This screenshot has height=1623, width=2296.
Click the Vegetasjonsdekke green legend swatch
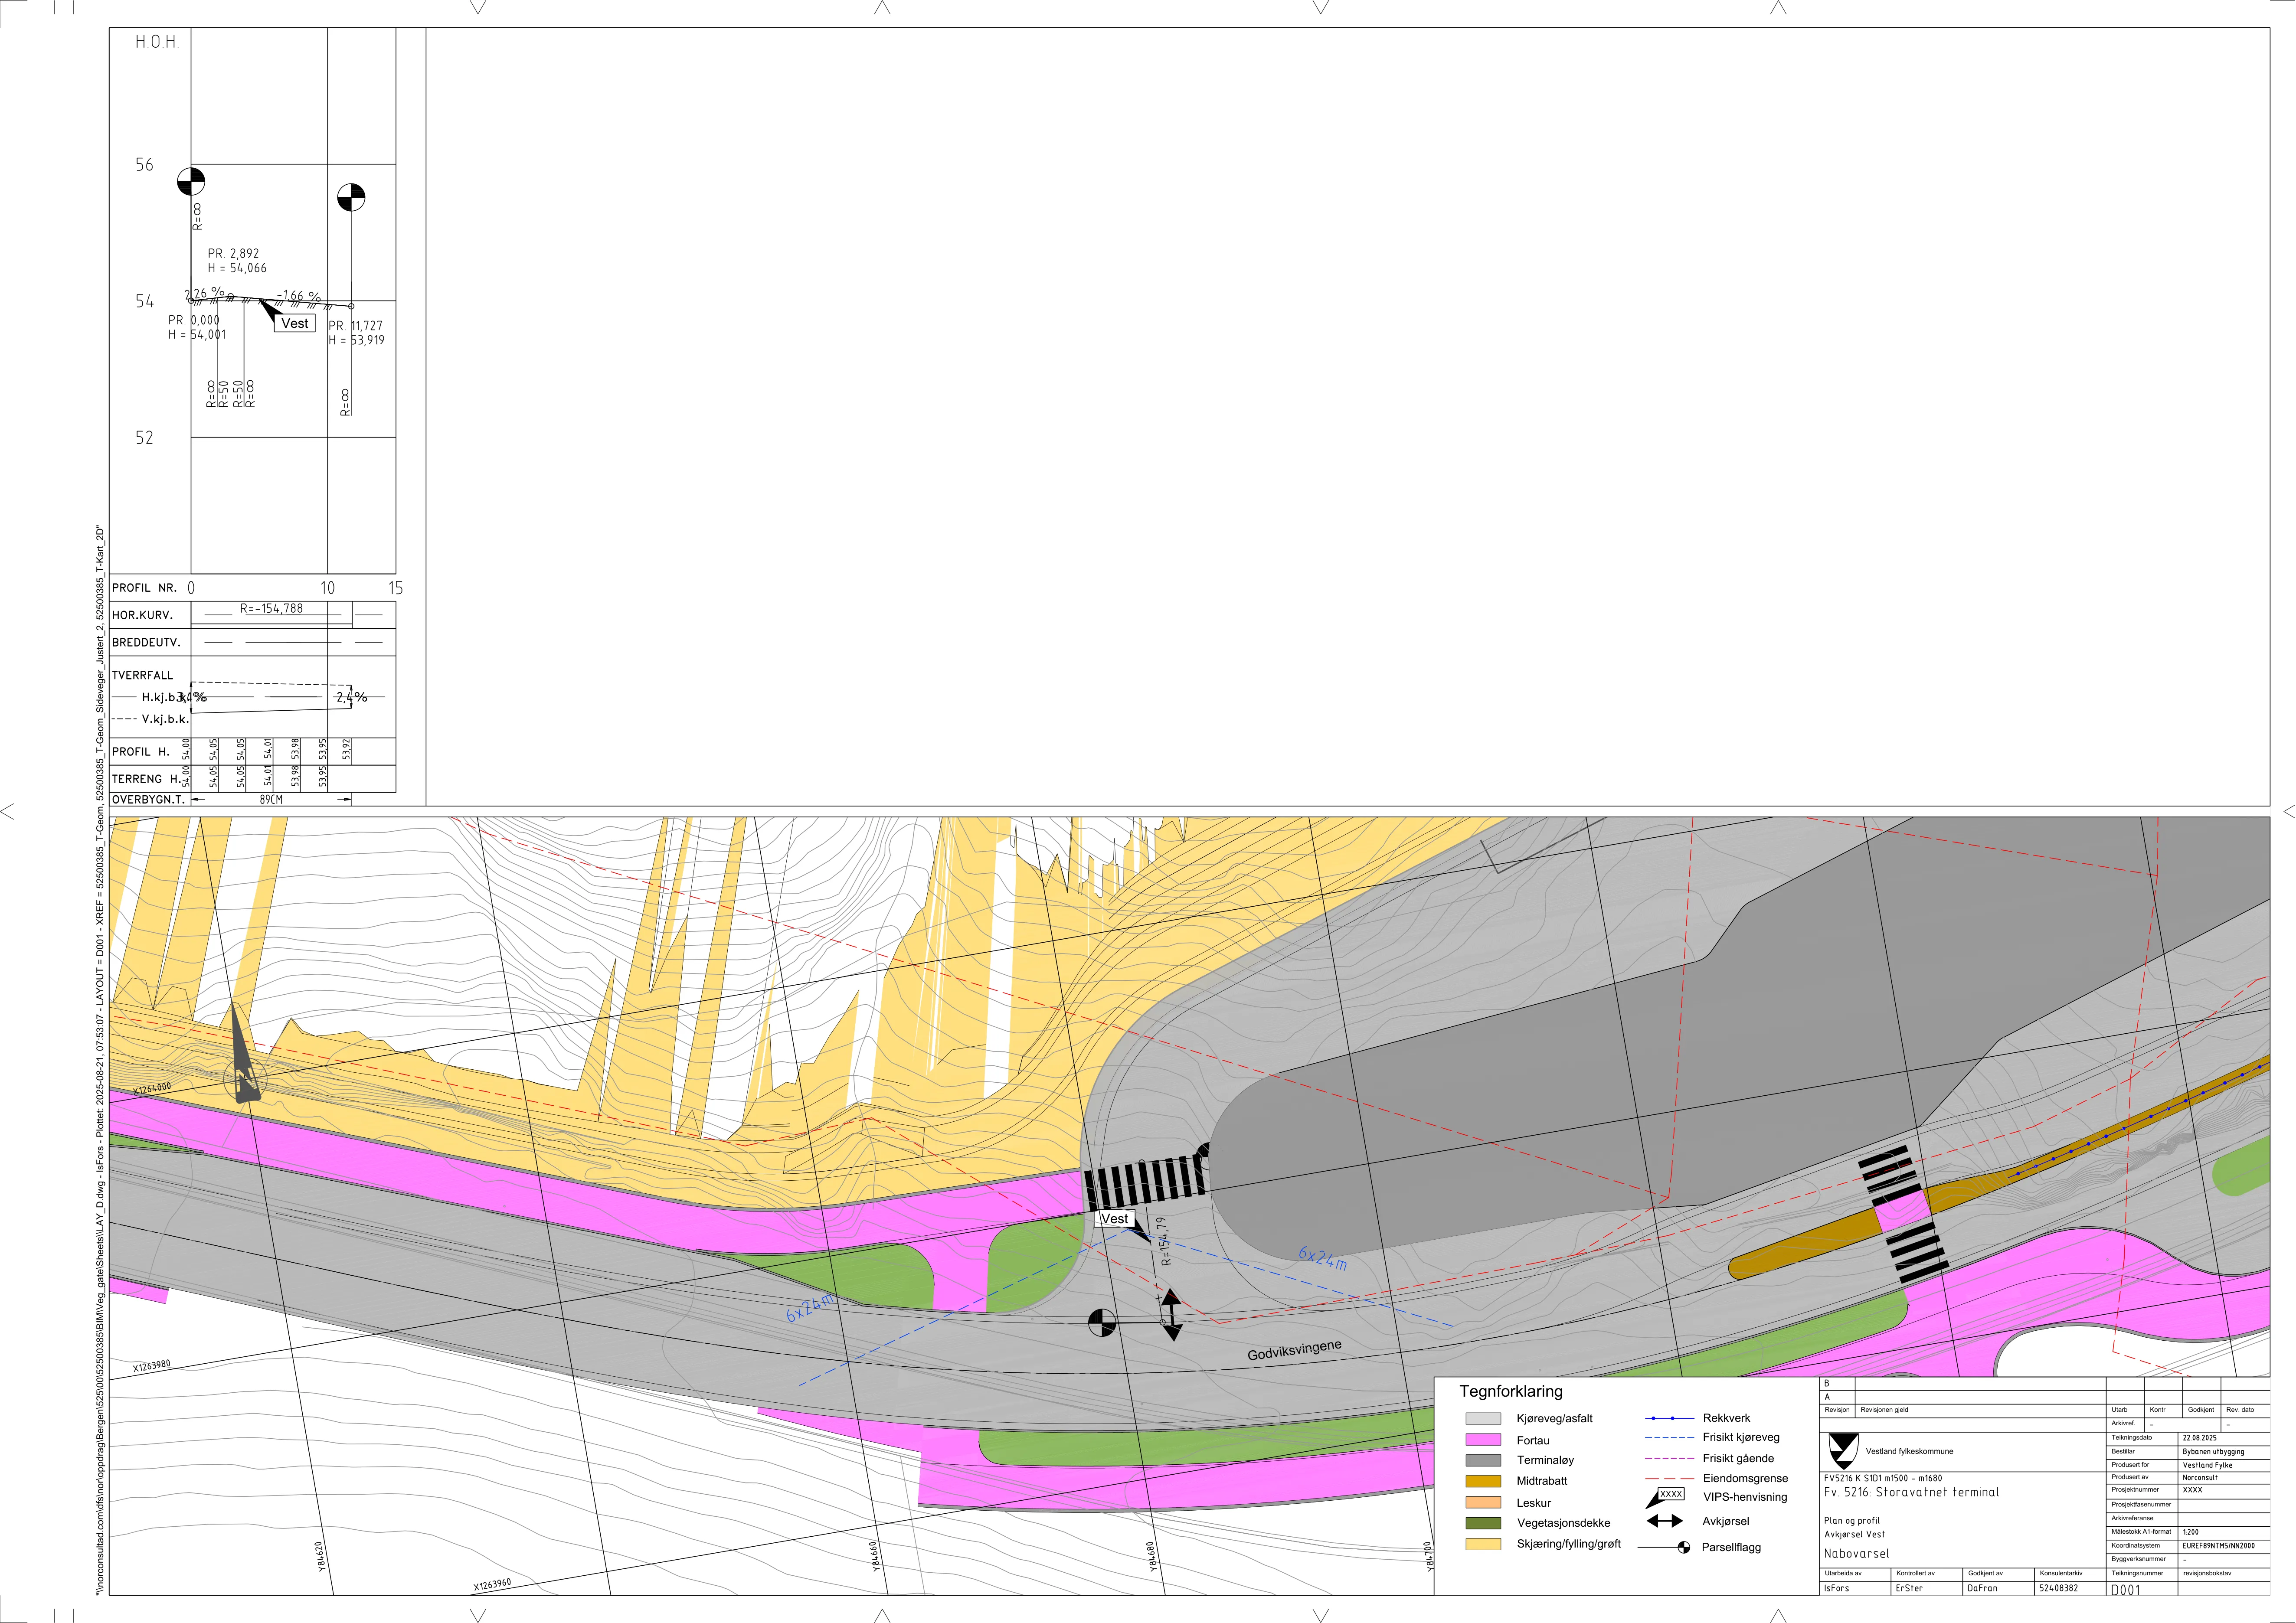coord(1483,1523)
